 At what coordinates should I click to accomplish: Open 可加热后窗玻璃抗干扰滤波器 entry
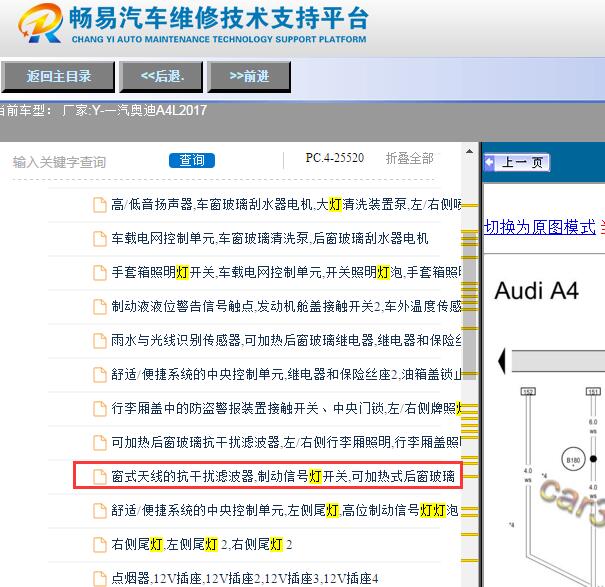[x=286, y=442]
